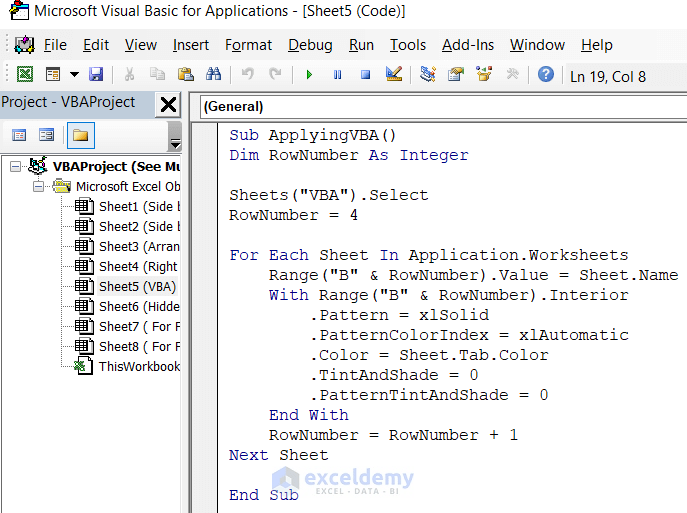687x513 pixels.
Task: Click the VBA control icon left of File
Action: [x=24, y=44]
